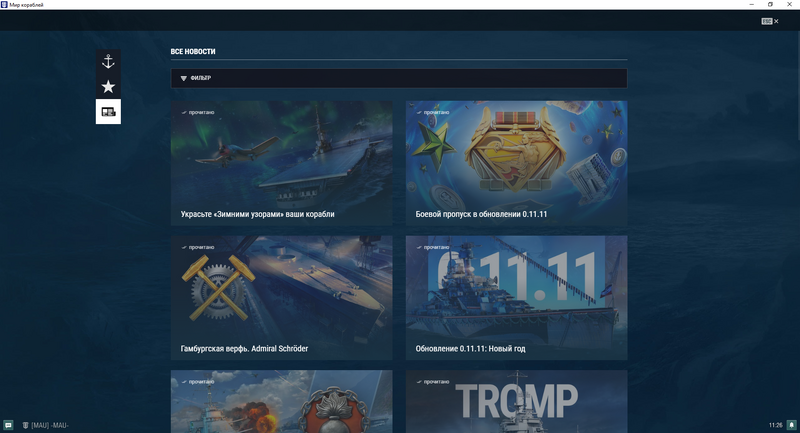Click the 11:26 clock text
This screenshot has height=433, width=800.
pyautogui.click(x=776, y=425)
